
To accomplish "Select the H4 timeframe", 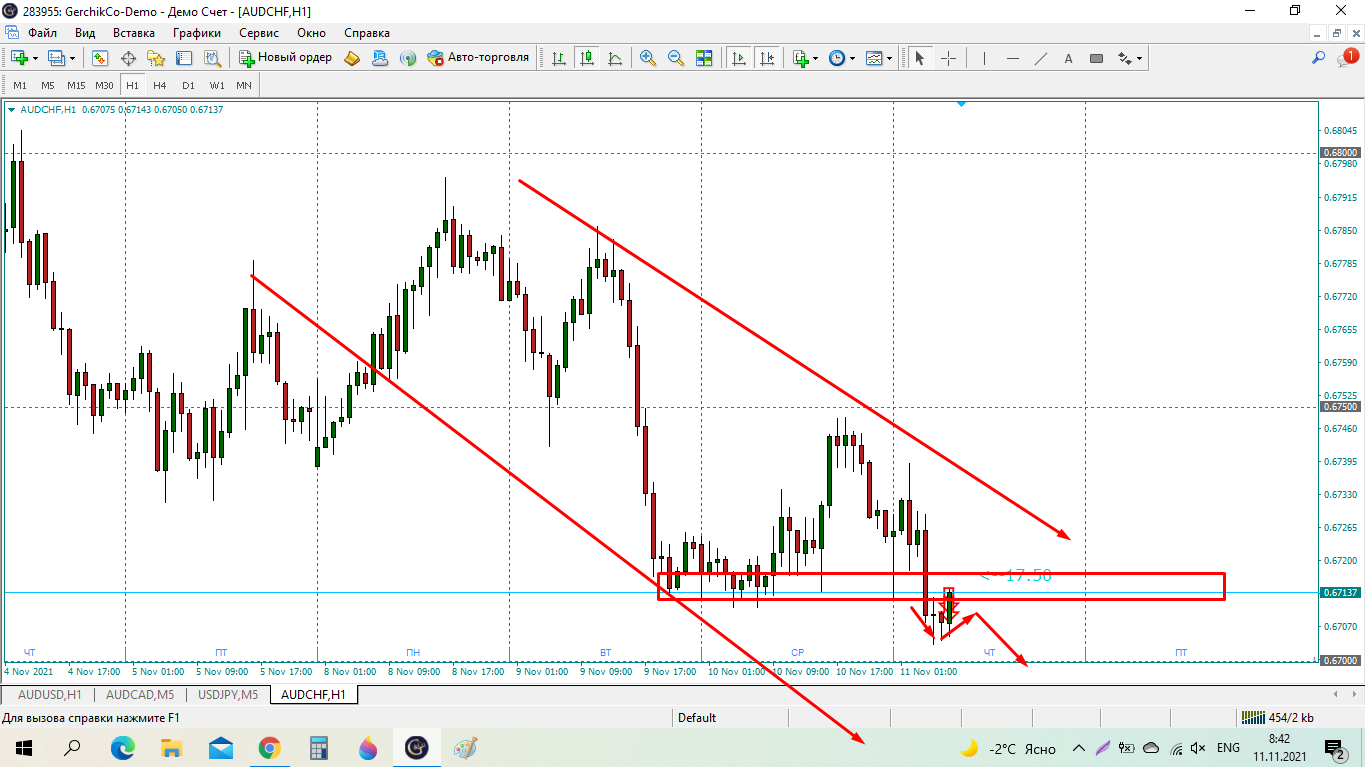I will [160, 85].
